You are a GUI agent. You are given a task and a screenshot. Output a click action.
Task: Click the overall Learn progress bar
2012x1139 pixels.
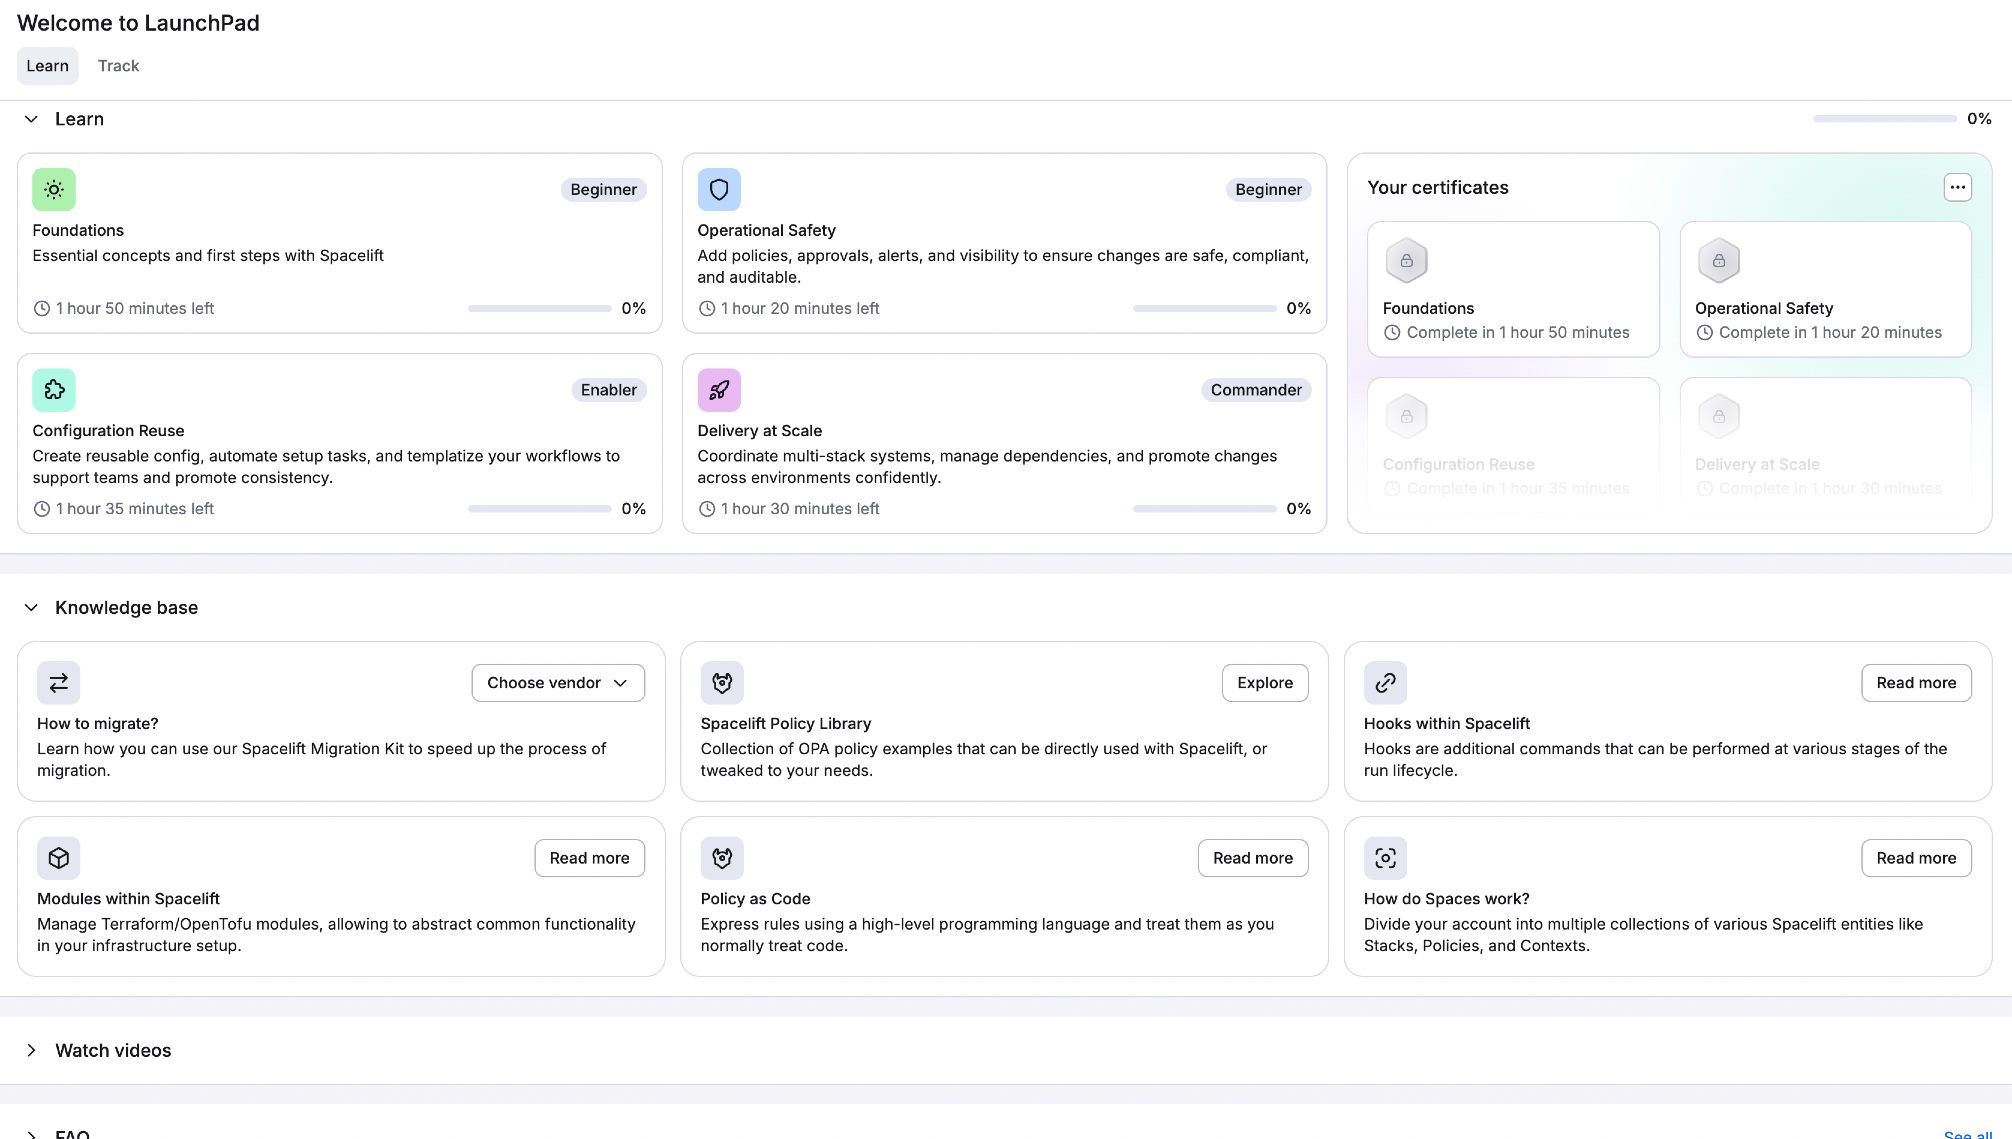[1885, 119]
